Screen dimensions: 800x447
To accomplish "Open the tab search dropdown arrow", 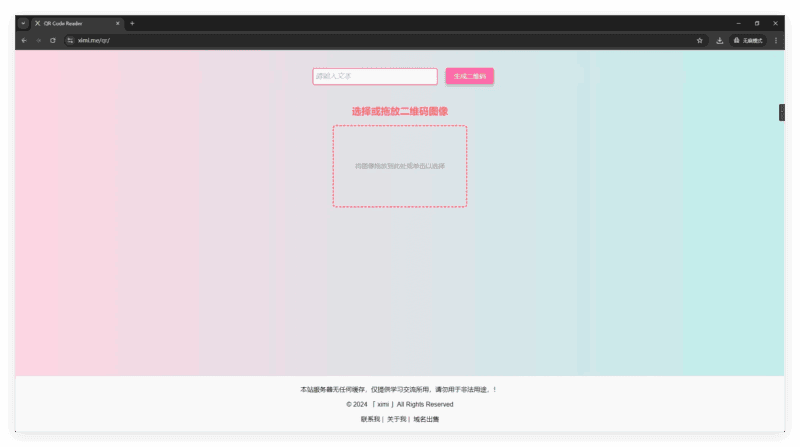I will [23, 23].
